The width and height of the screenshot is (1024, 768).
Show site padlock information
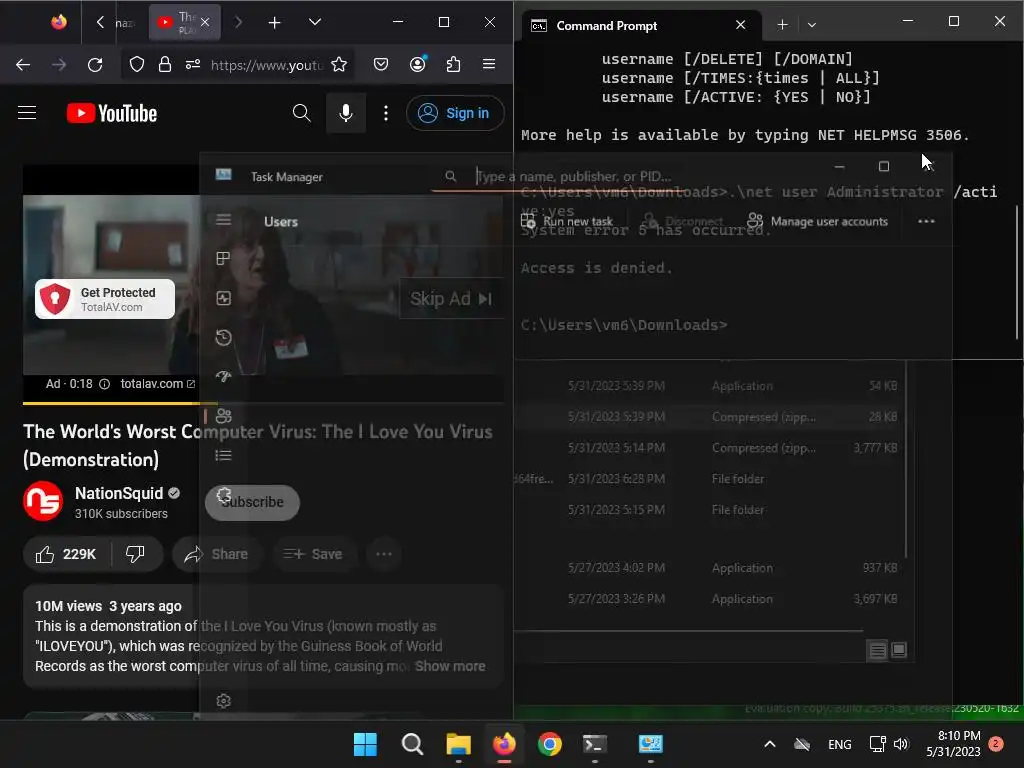(165, 64)
